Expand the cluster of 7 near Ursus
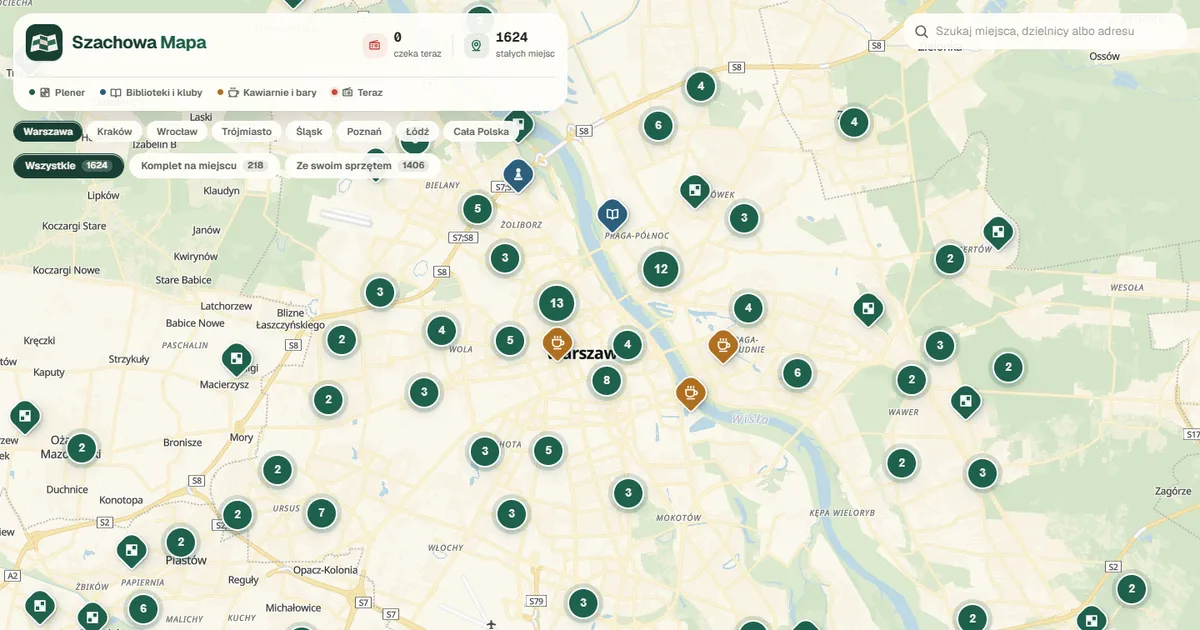 [321, 514]
